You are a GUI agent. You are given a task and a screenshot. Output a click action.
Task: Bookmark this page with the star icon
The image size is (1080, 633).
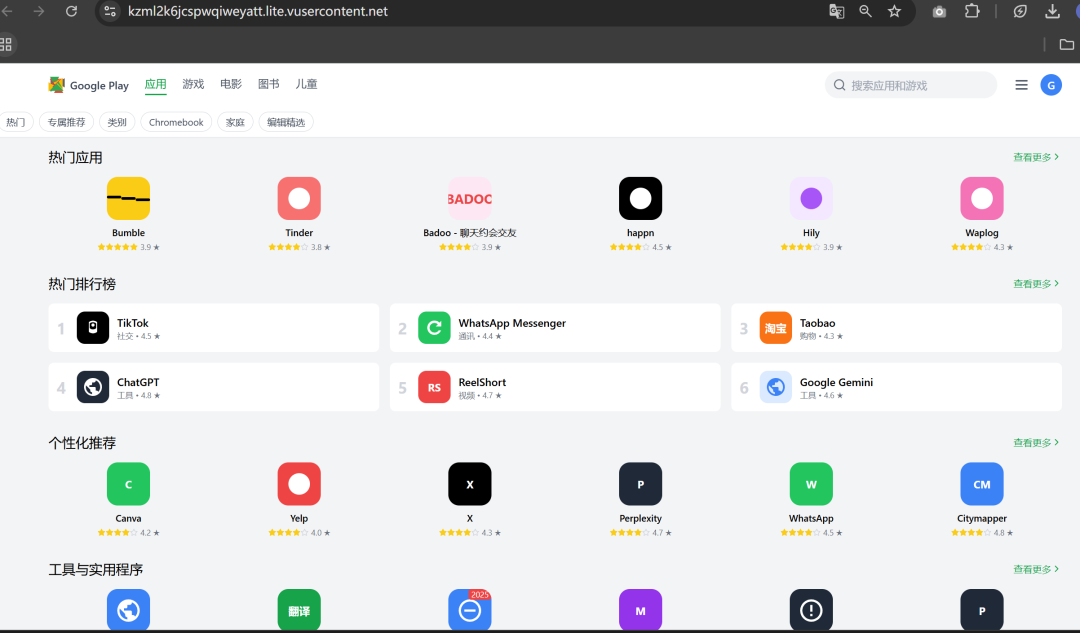894,11
